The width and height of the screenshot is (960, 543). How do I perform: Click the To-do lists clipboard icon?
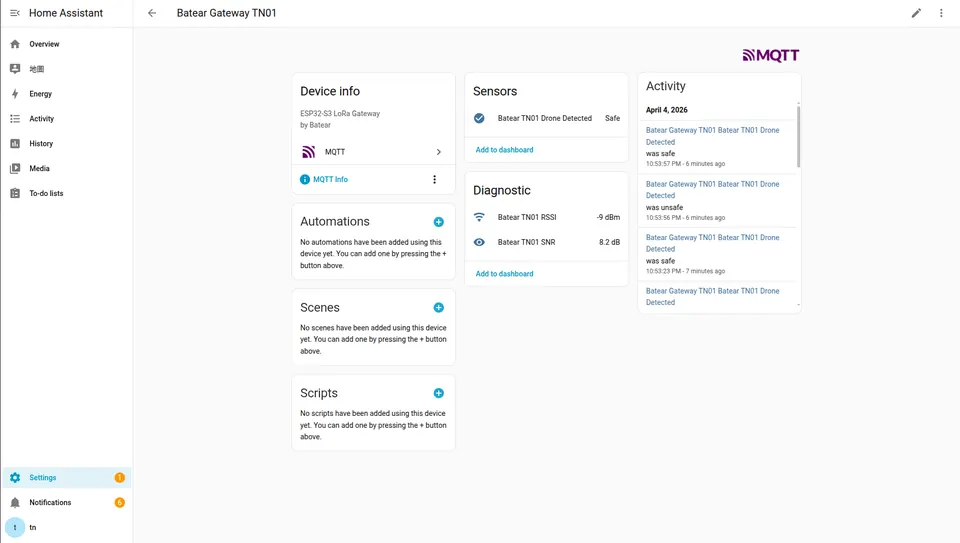click(x=15, y=193)
